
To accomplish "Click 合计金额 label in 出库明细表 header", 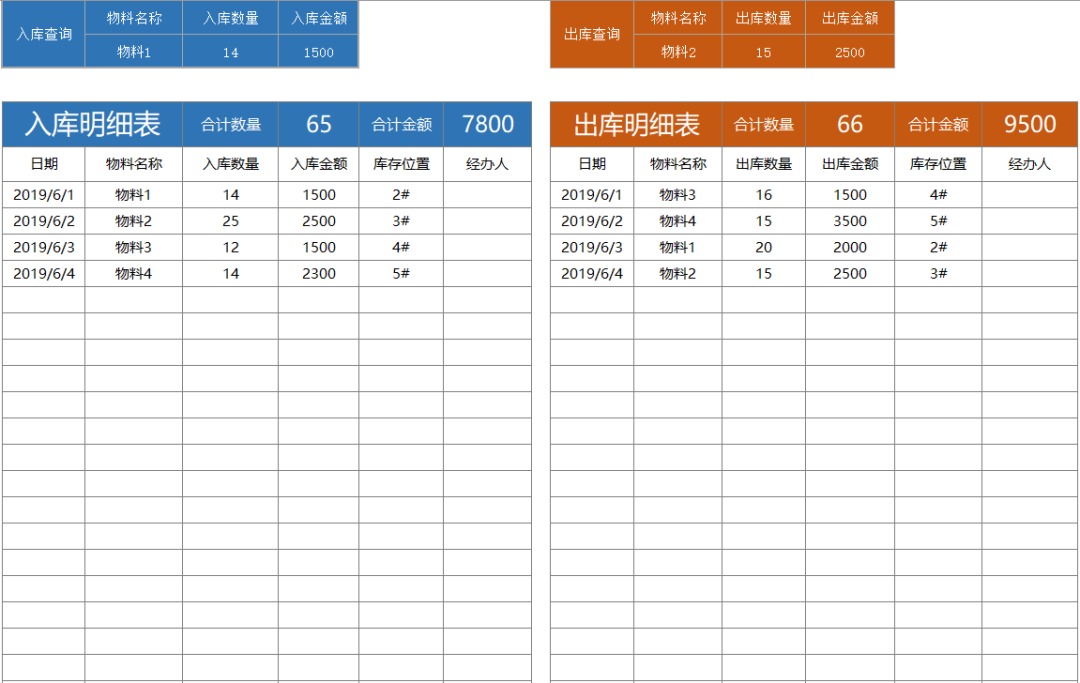I will click(938, 124).
